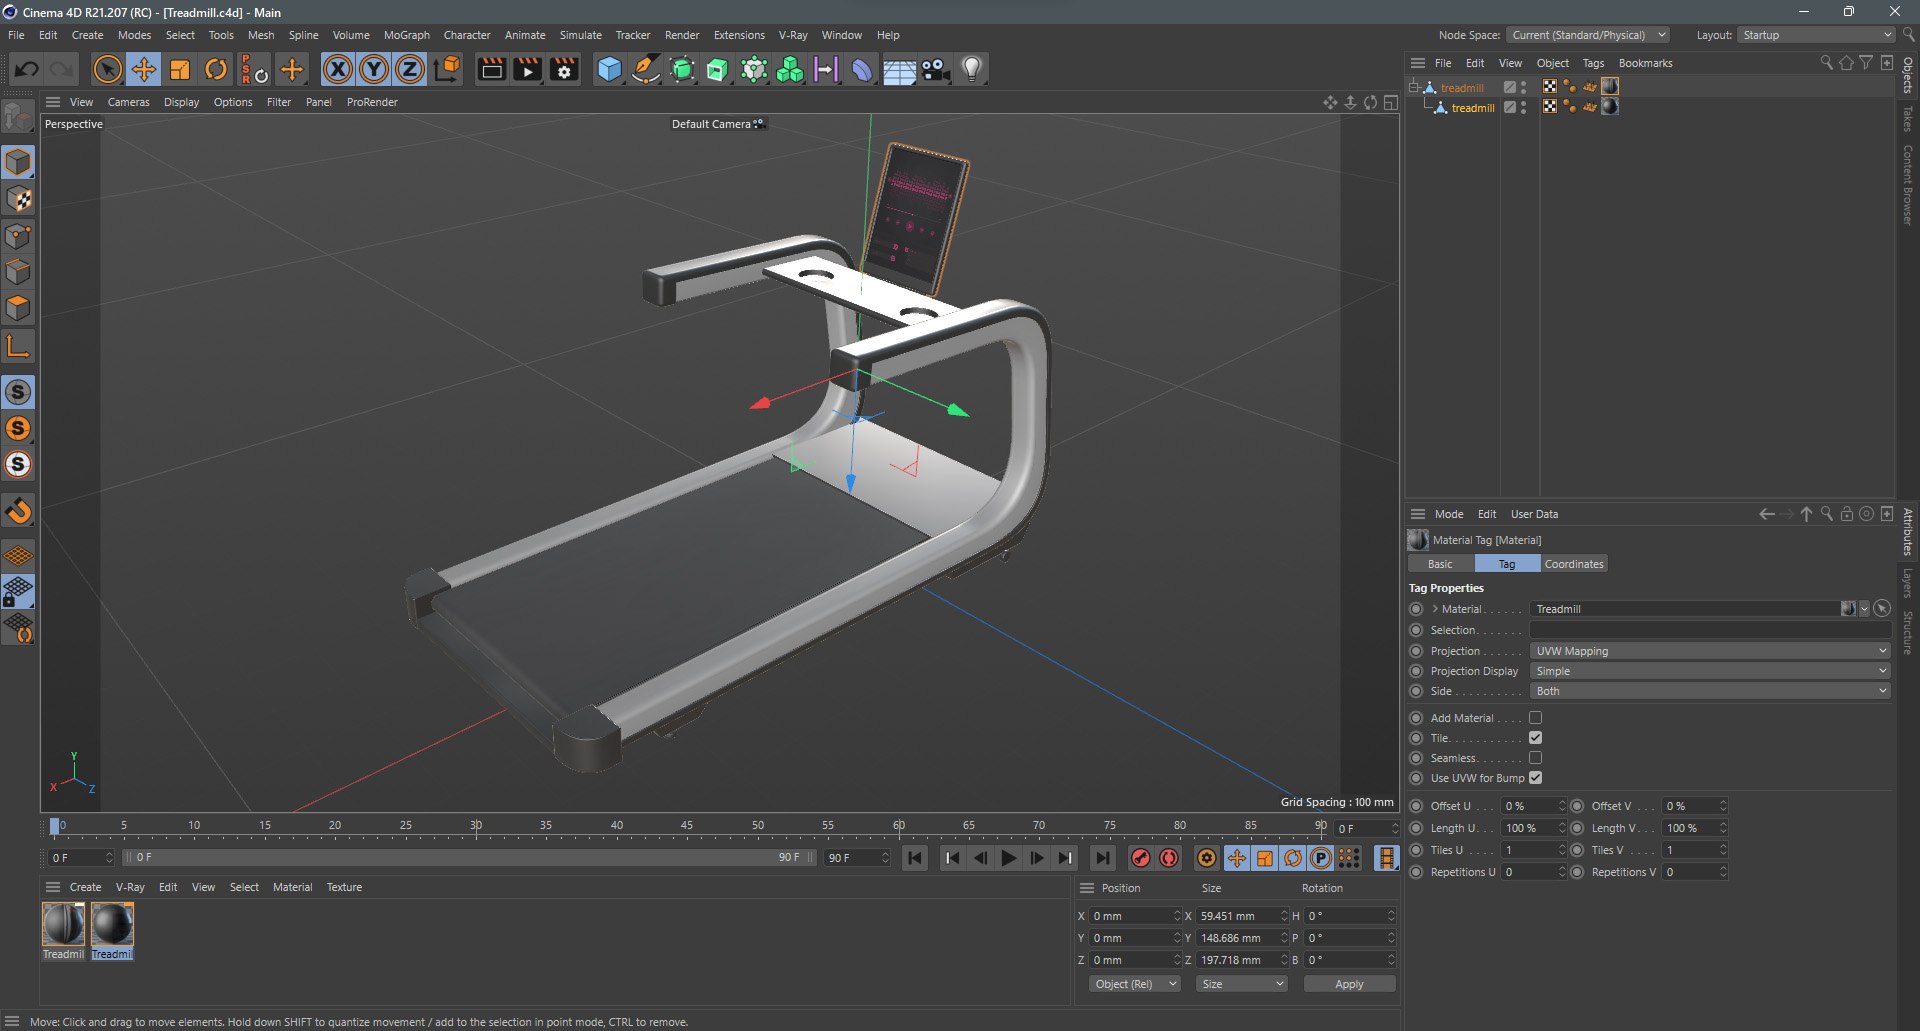This screenshot has height=1031, width=1920.
Task: Open Edit Render Settings icon
Action: tap(564, 69)
